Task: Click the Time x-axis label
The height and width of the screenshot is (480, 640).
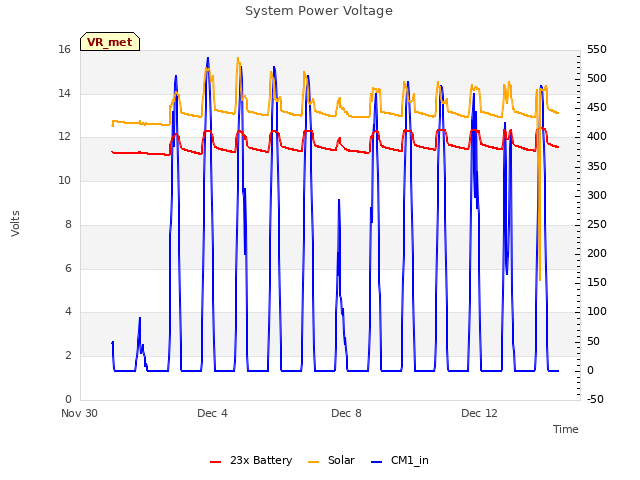Action: click(565, 429)
